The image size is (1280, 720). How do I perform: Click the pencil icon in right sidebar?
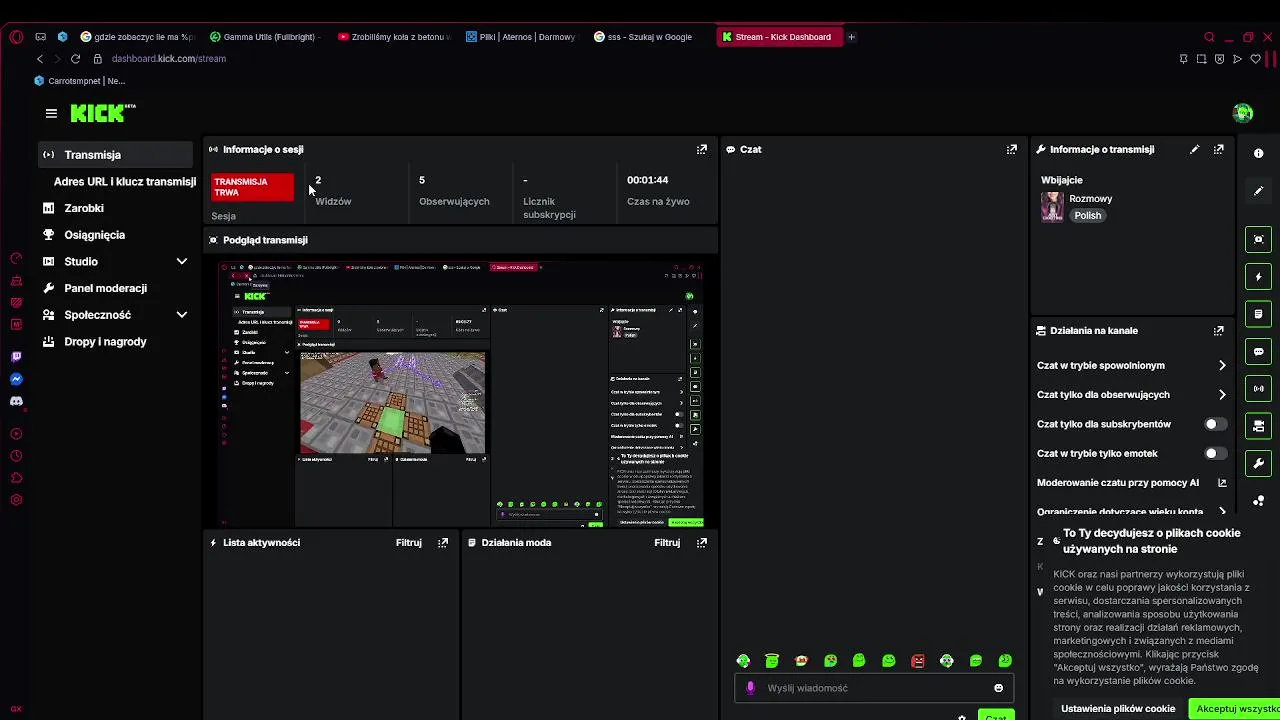(1259, 191)
